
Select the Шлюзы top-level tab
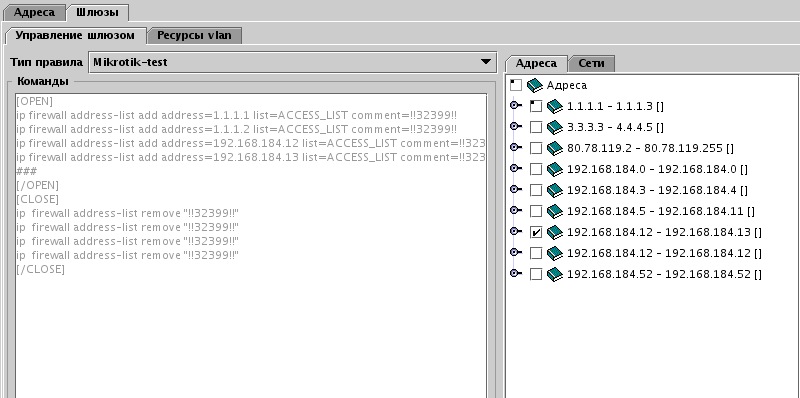coord(97,12)
